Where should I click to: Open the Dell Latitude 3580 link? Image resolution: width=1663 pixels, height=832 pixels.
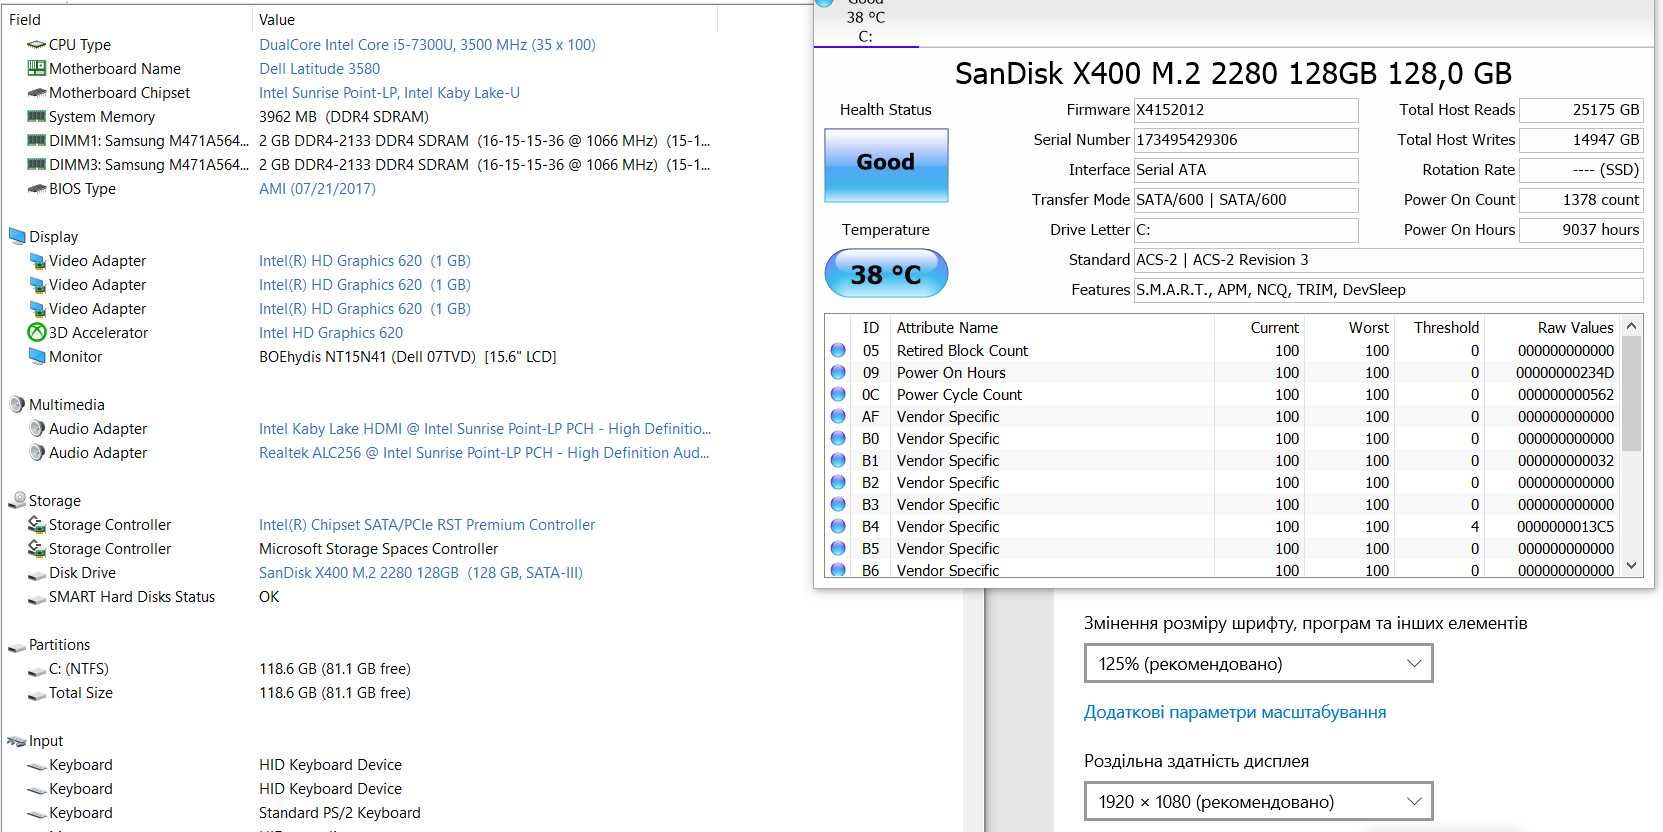click(x=319, y=69)
